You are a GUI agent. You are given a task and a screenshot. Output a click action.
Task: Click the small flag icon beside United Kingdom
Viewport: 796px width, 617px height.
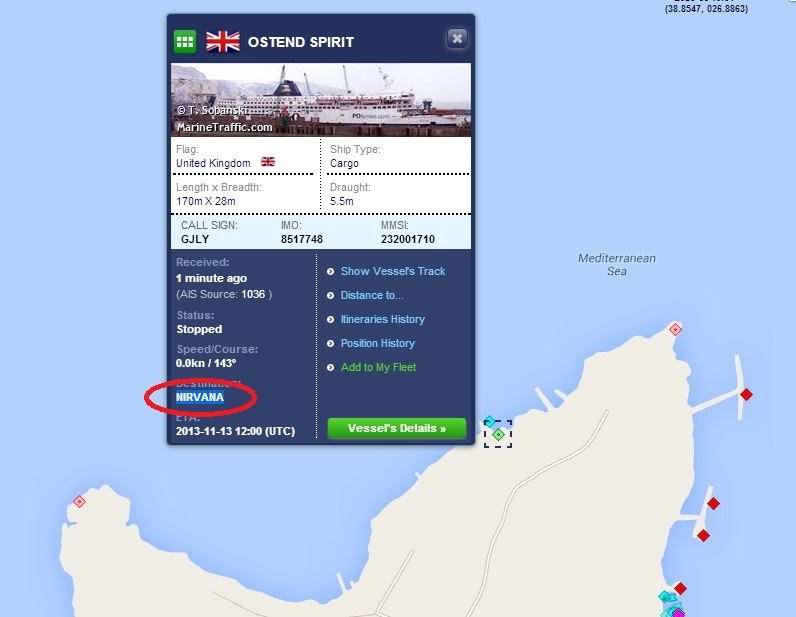268,162
